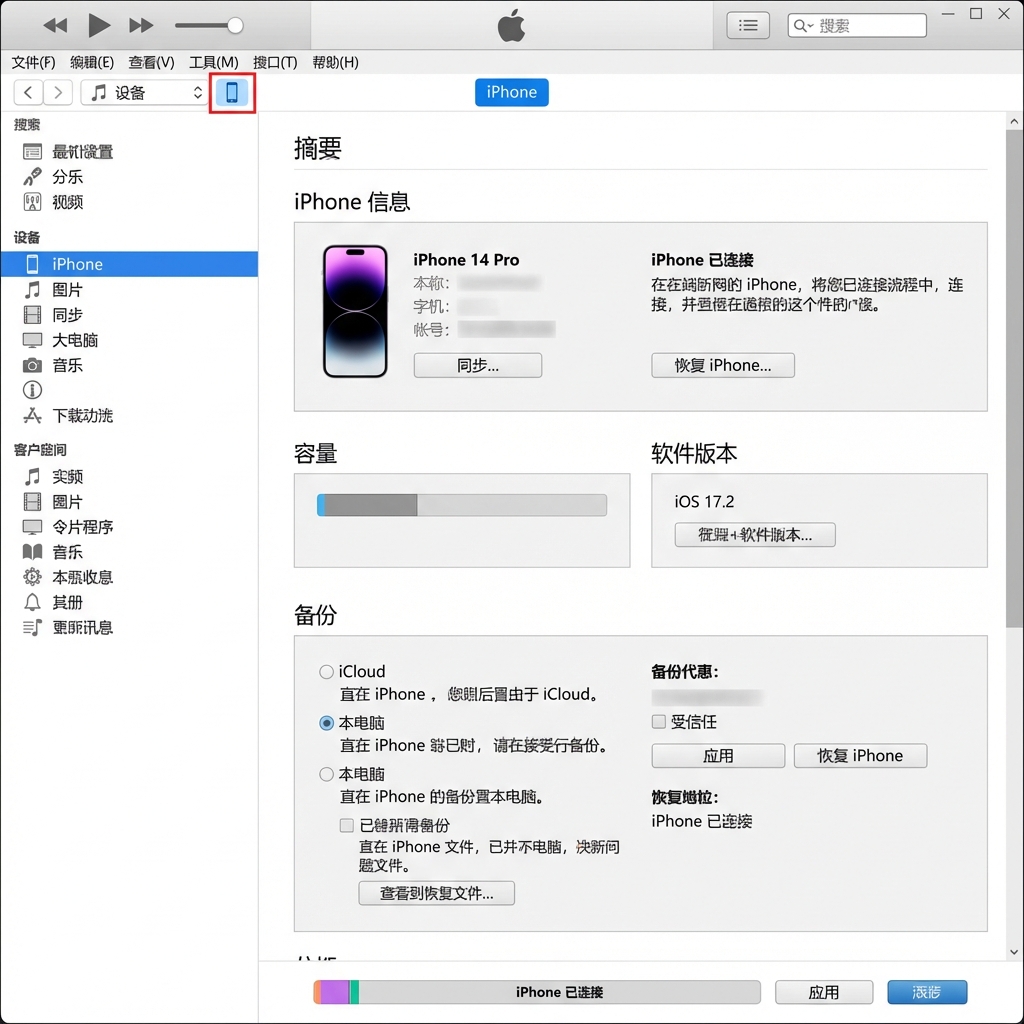Click the 恢复 iPhone... button in info panel
The height and width of the screenshot is (1024, 1024).
point(722,366)
